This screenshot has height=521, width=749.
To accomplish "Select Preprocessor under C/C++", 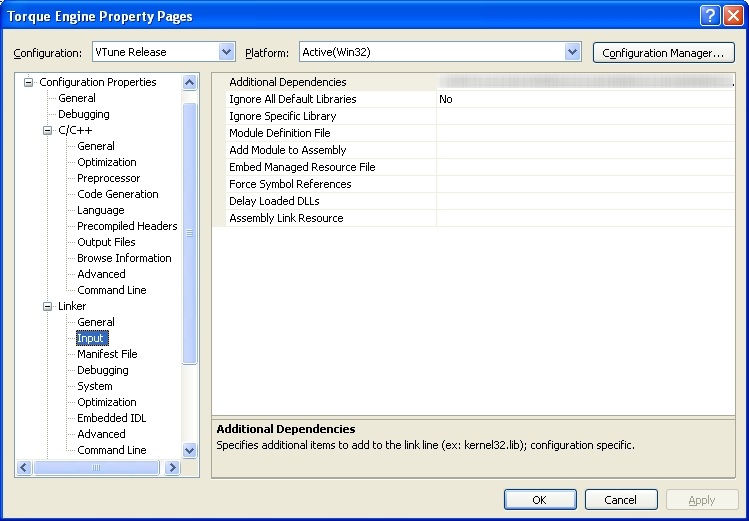I will pyautogui.click(x=108, y=178).
